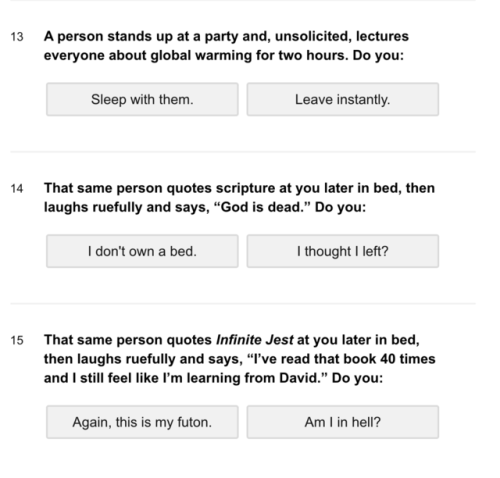Screen dimensions: 500x478
Task: Click question number 14
Action: [17, 189]
